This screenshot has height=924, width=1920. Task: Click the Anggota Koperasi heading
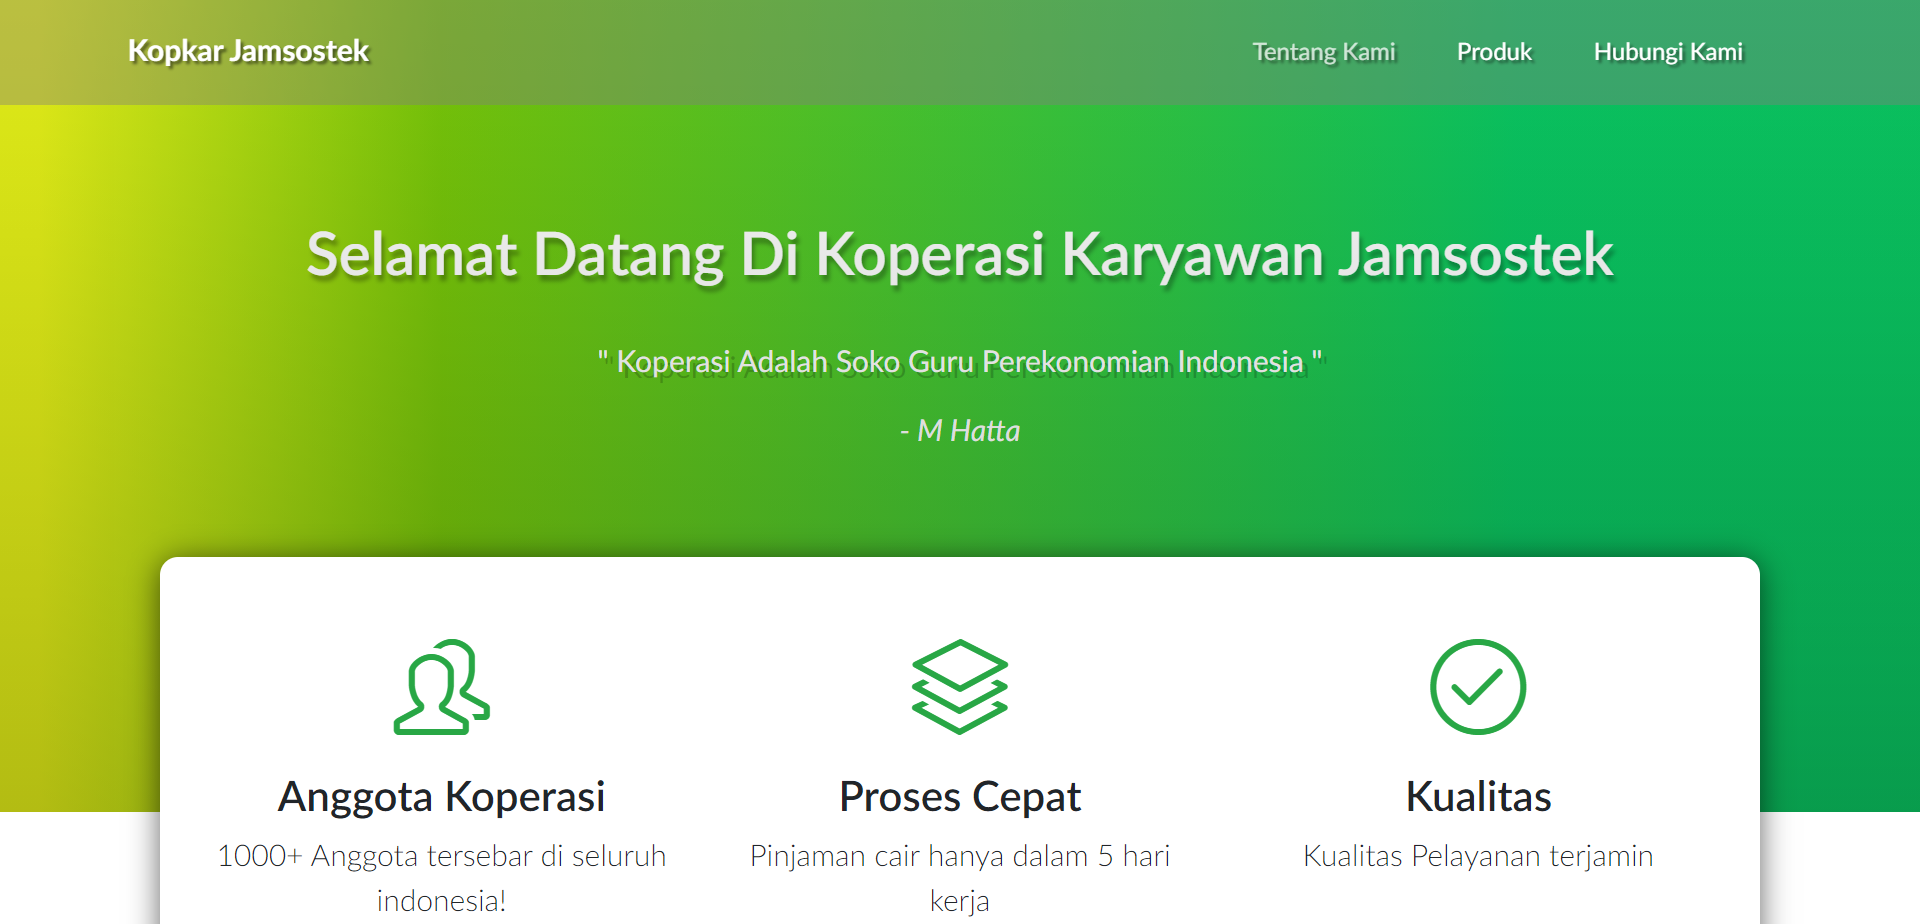440,795
